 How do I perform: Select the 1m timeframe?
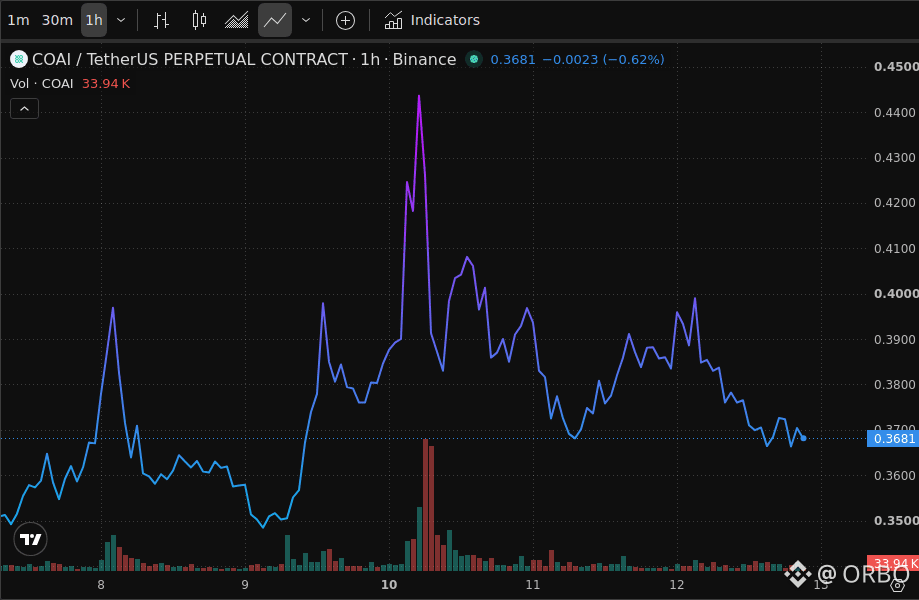(18, 20)
